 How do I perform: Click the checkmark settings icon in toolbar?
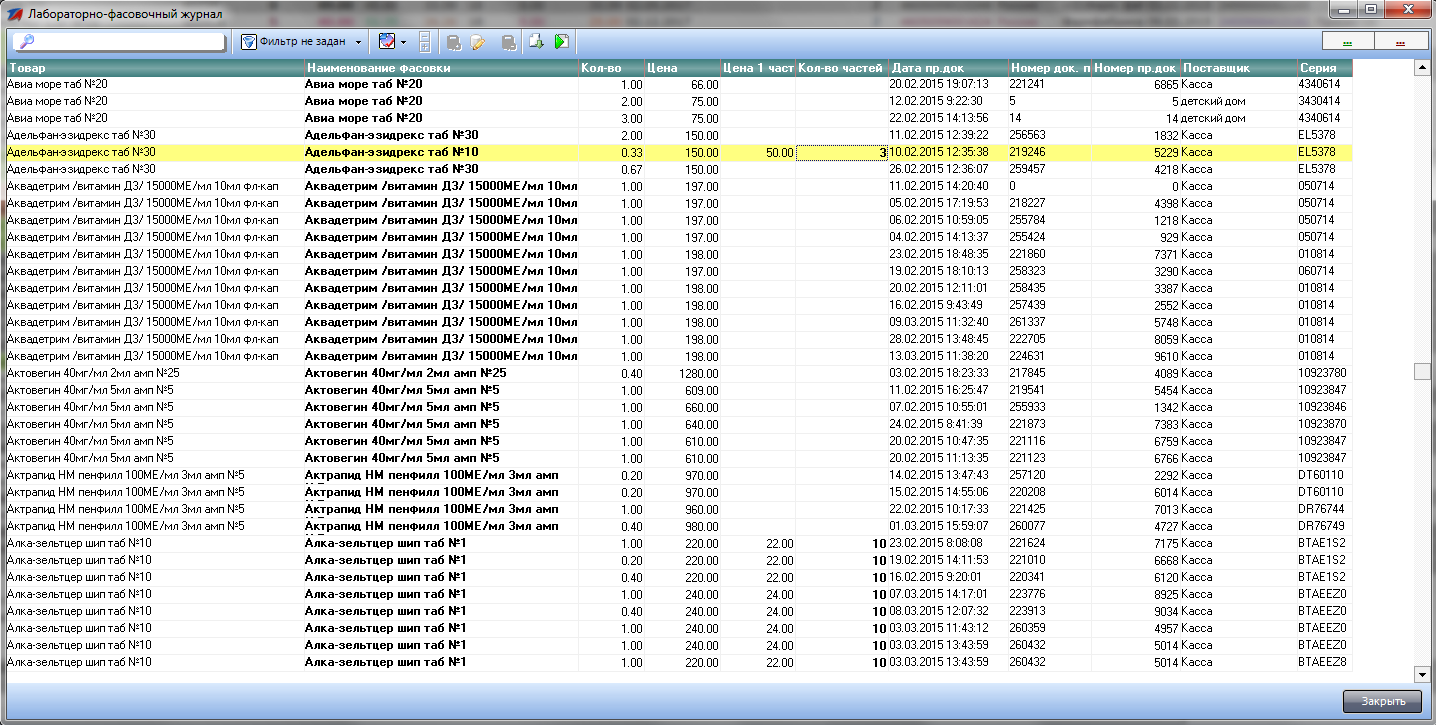pyautogui.click(x=388, y=42)
